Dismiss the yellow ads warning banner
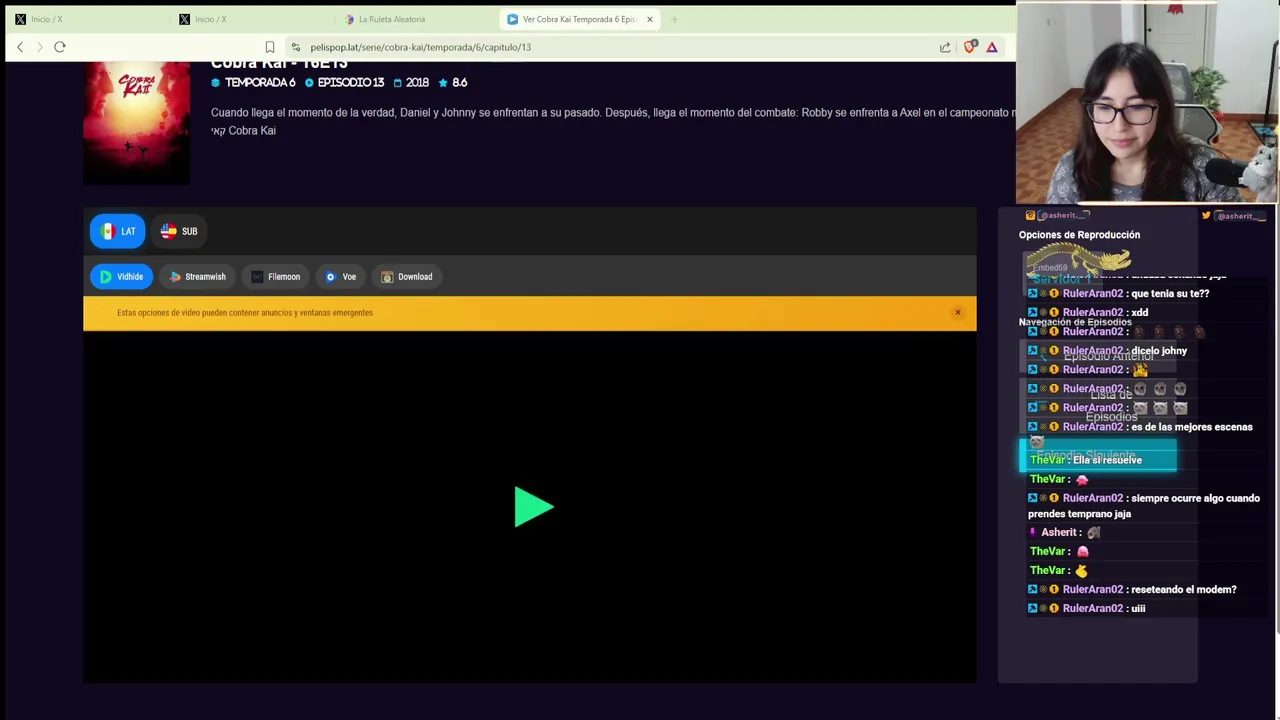The height and width of the screenshot is (720, 1280). tap(957, 313)
